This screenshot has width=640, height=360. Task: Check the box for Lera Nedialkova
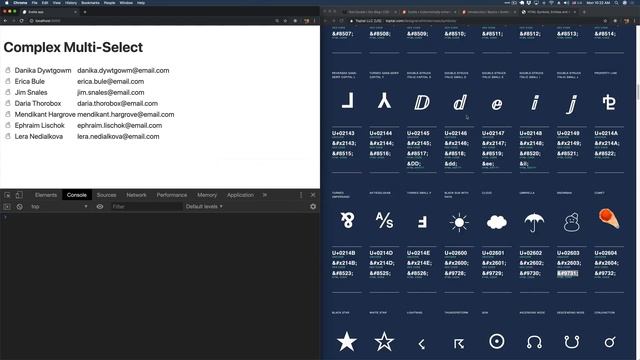tap(8, 136)
